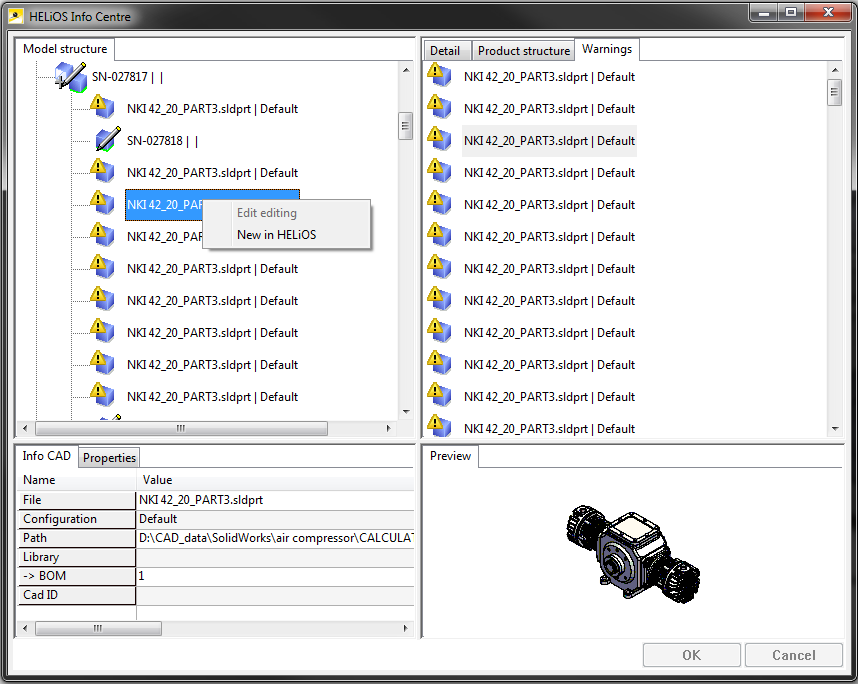Click the Model structure horizontal scrollbar thumb

181,428
